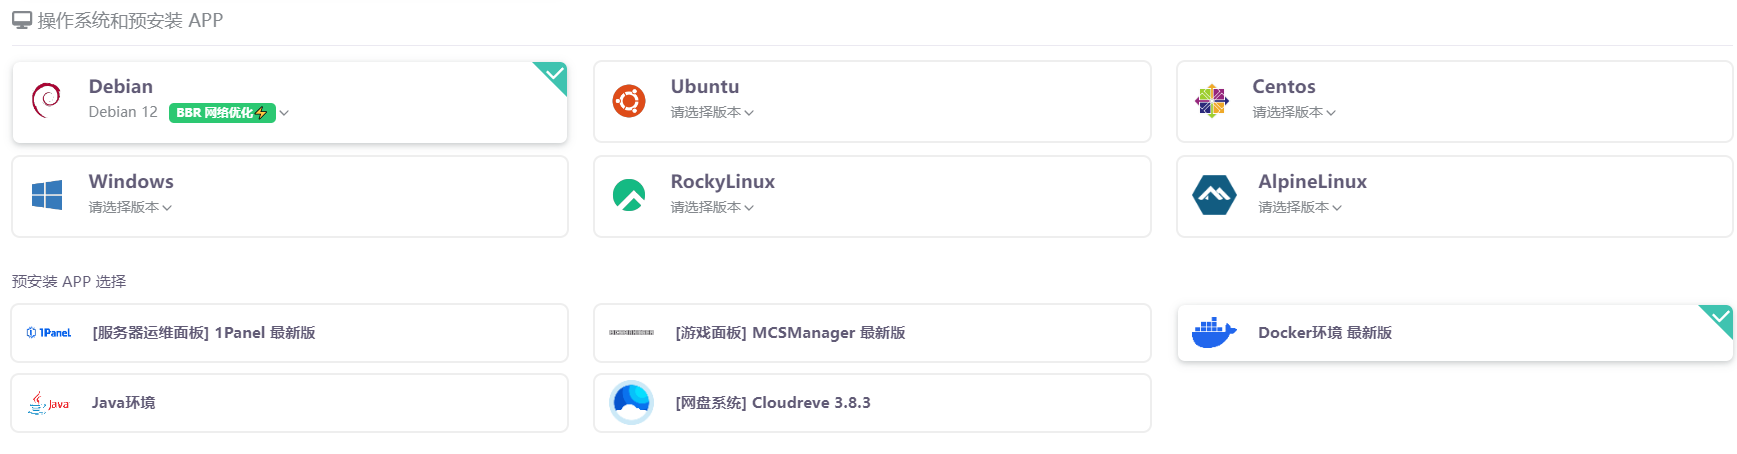Screen dimensions: 1737x454
Task: Click the Debian swirl logo icon
Action: (x=46, y=101)
